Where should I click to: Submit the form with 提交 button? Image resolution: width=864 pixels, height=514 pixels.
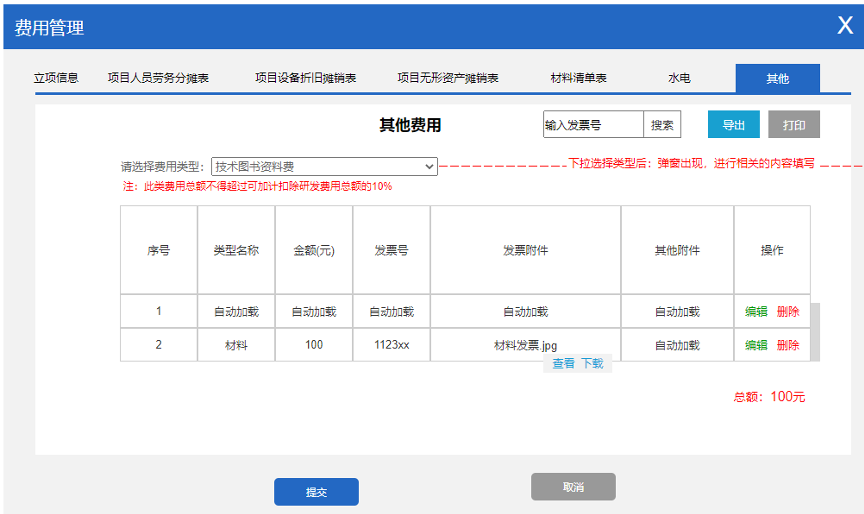316,492
